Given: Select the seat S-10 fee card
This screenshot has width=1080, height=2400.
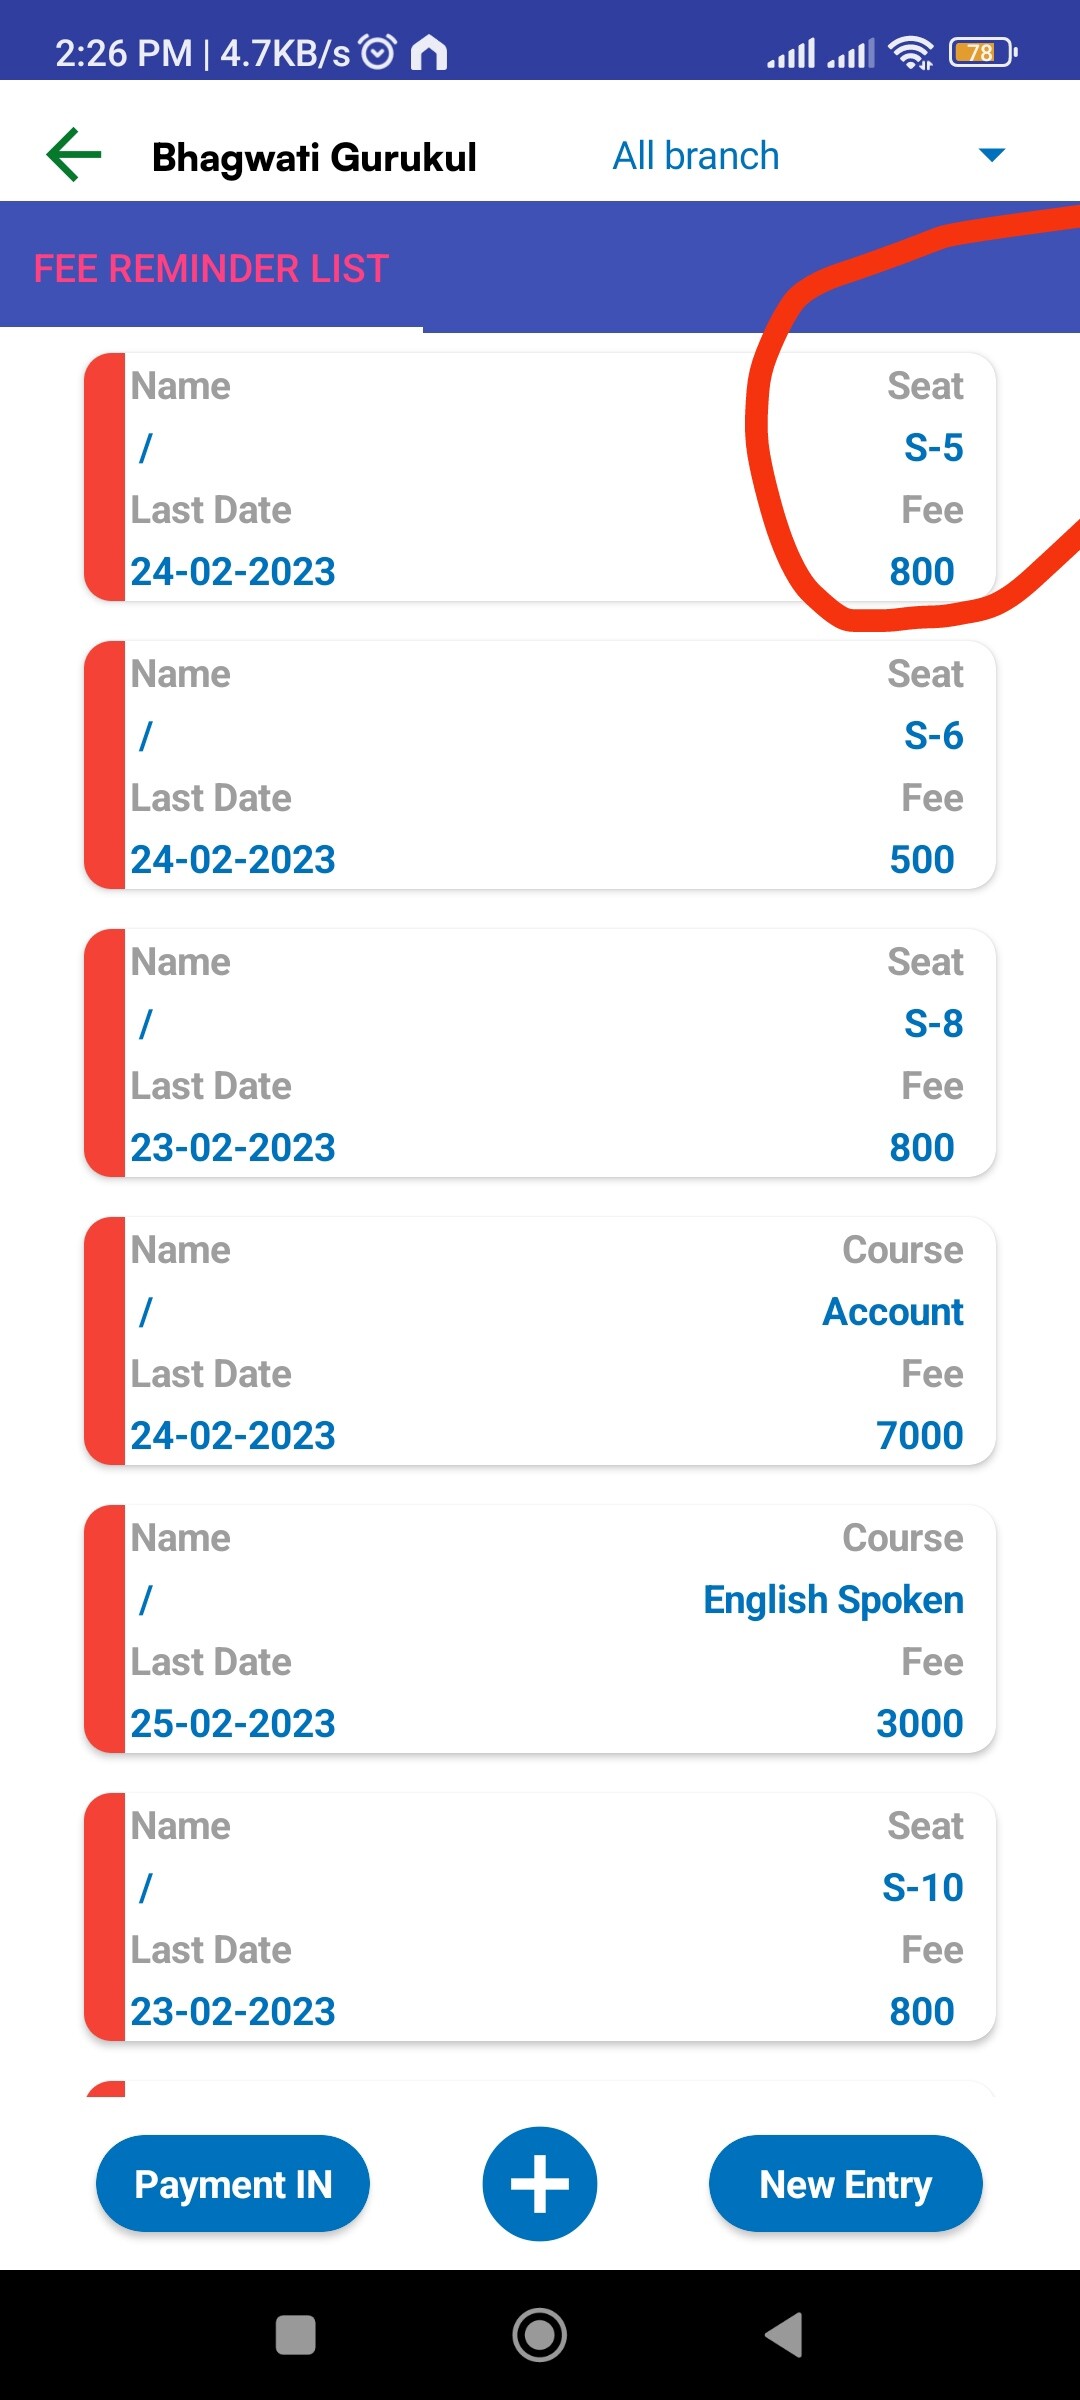Looking at the screenshot, I should tap(540, 1918).
